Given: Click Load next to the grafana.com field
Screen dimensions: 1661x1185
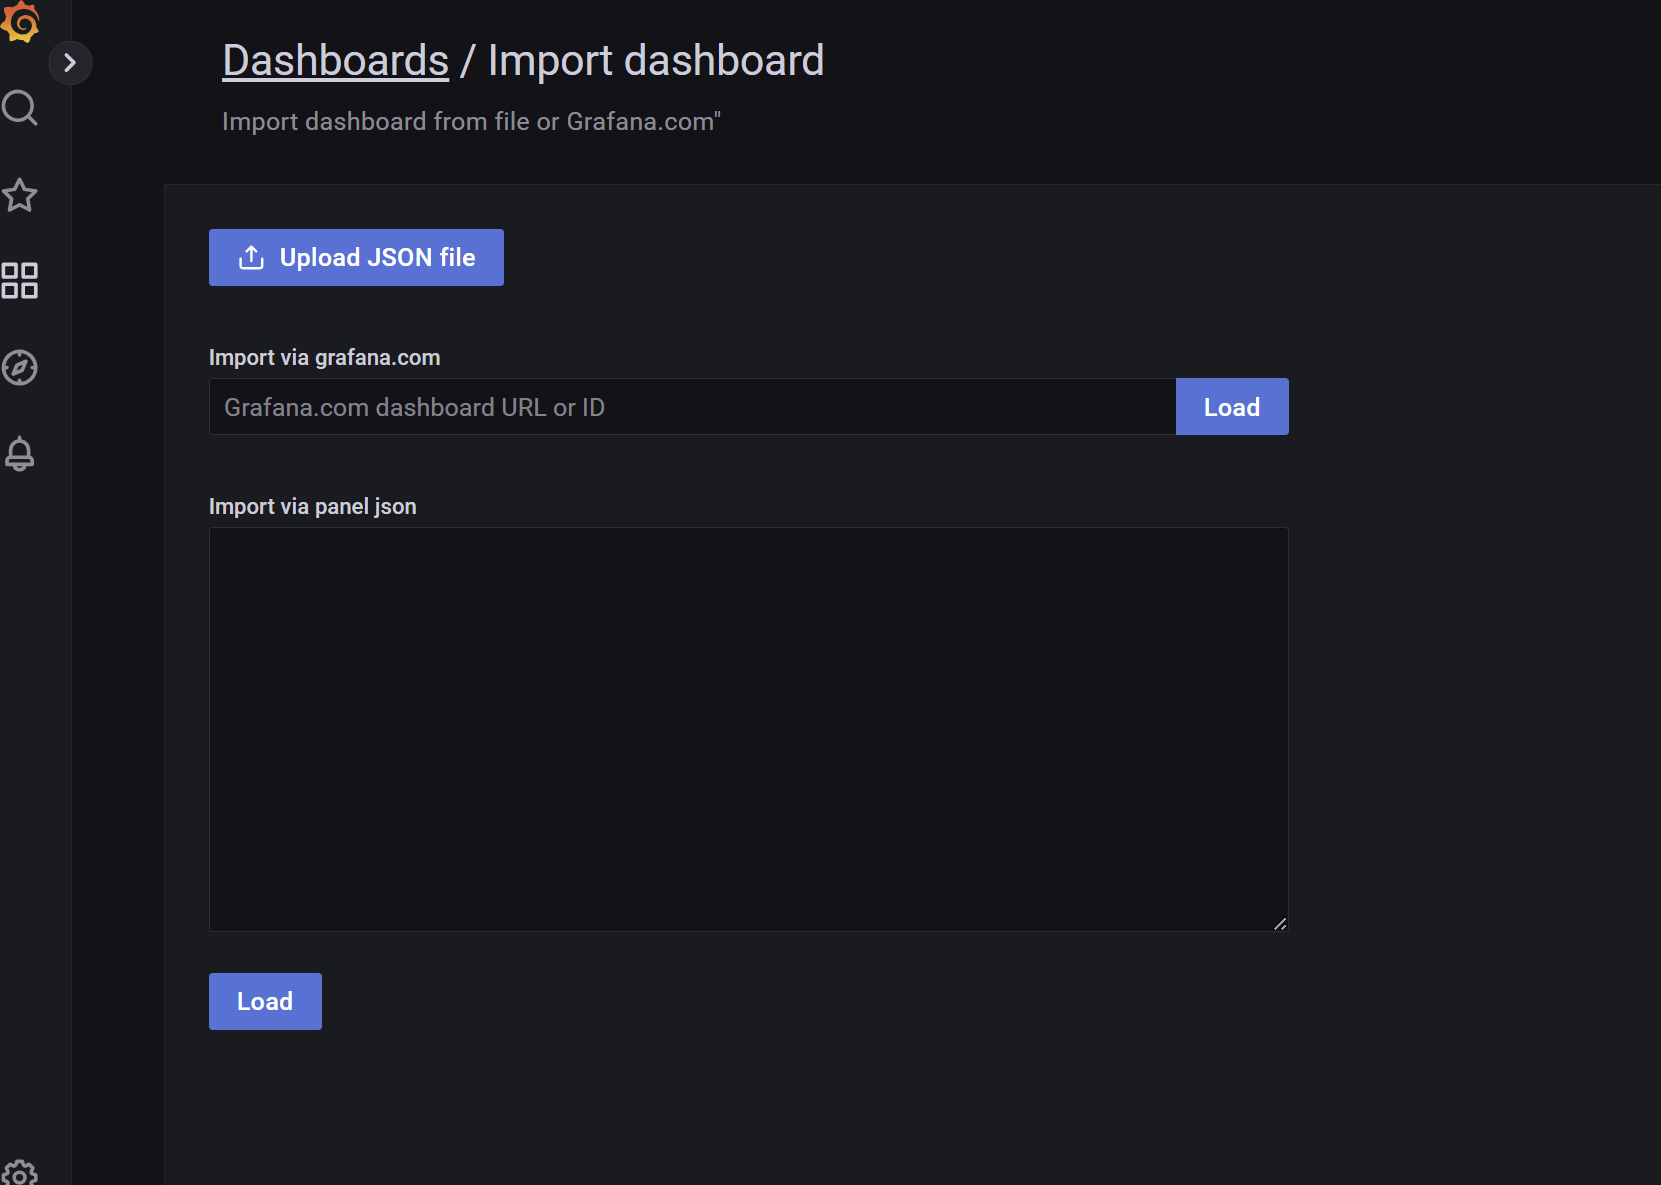Looking at the screenshot, I should pyautogui.click(x=1232, y=407).
